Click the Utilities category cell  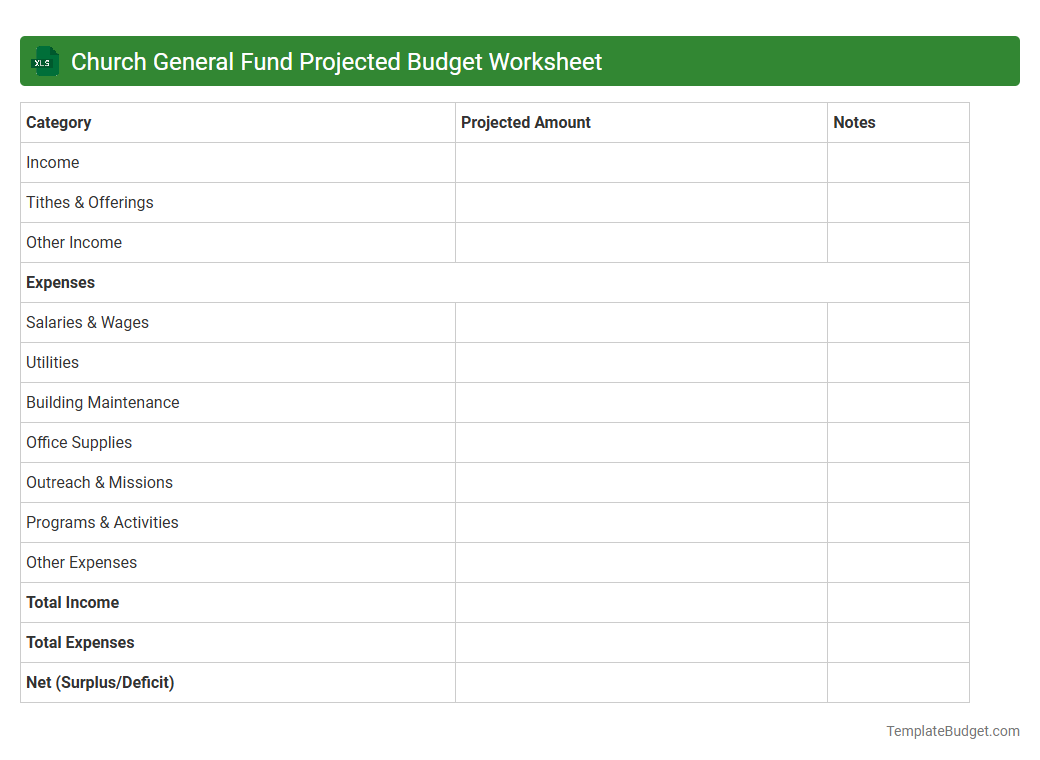click(52, 362)
